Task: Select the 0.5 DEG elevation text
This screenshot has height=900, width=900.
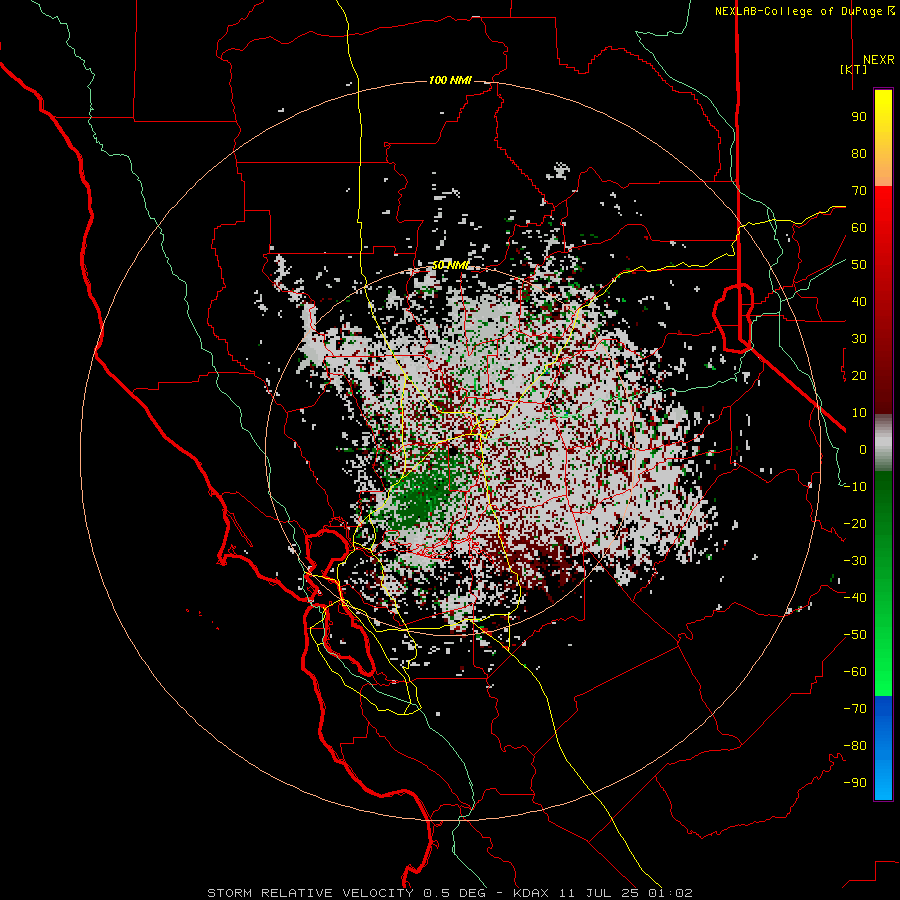Action: [x=455, y=893]
